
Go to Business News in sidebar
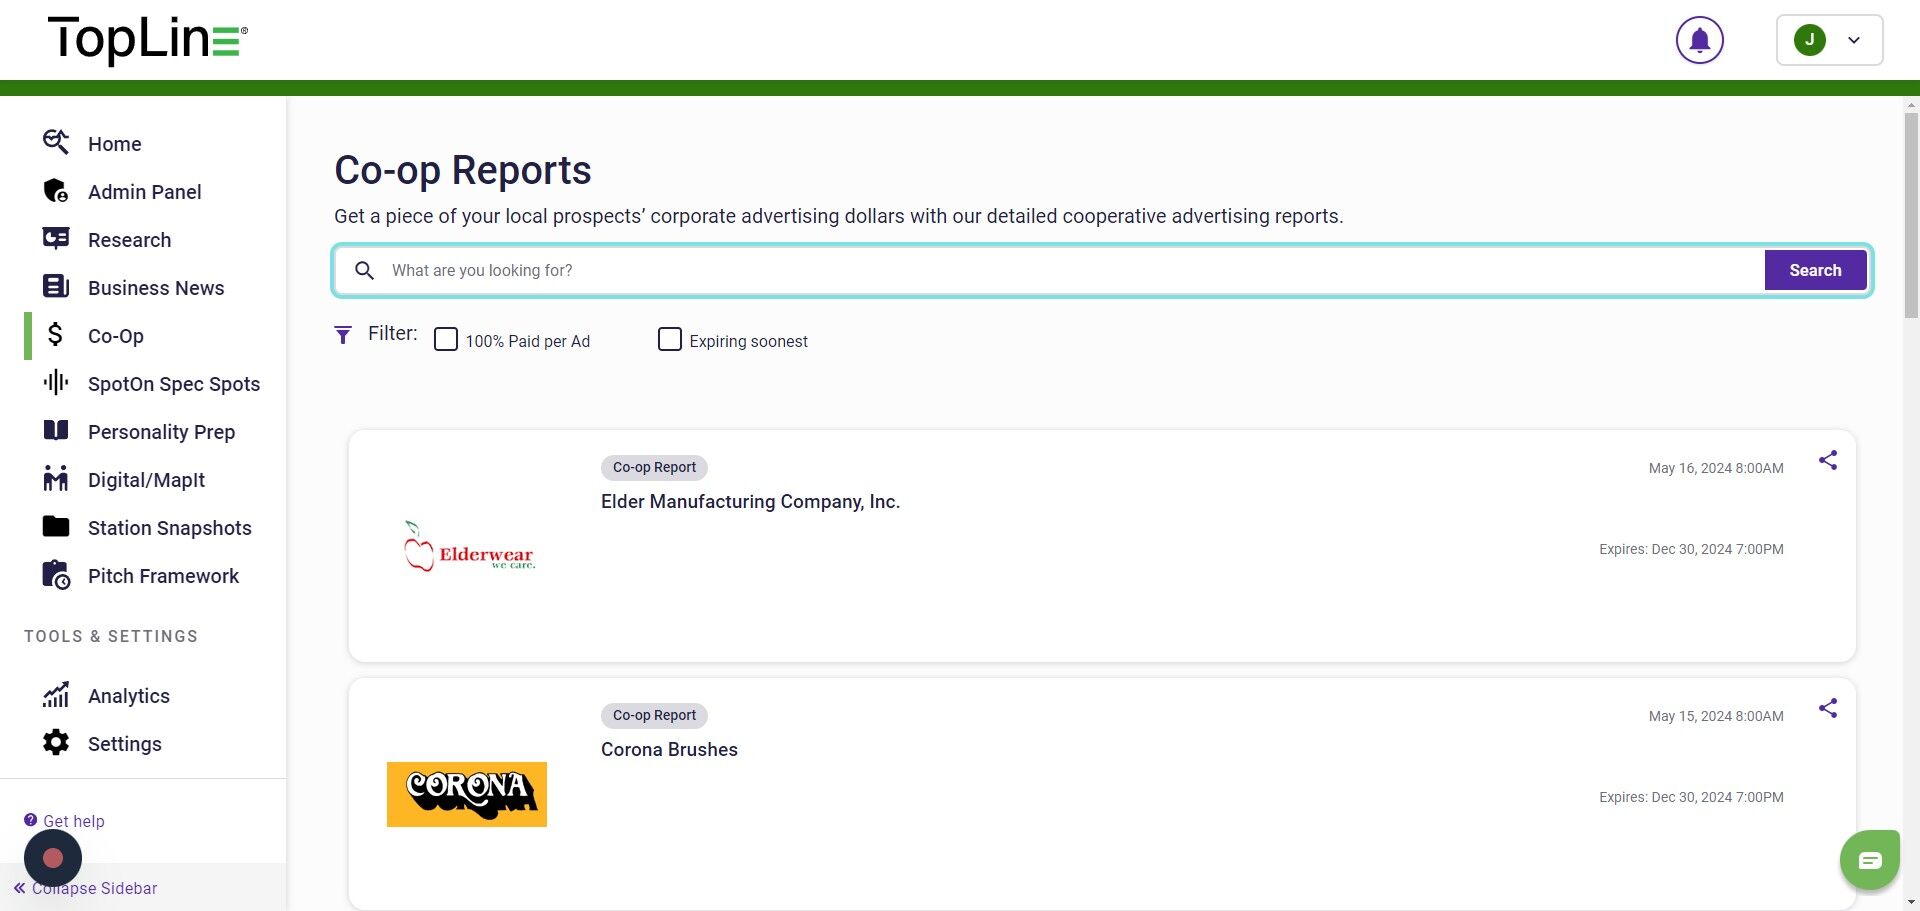pos(155,288)
